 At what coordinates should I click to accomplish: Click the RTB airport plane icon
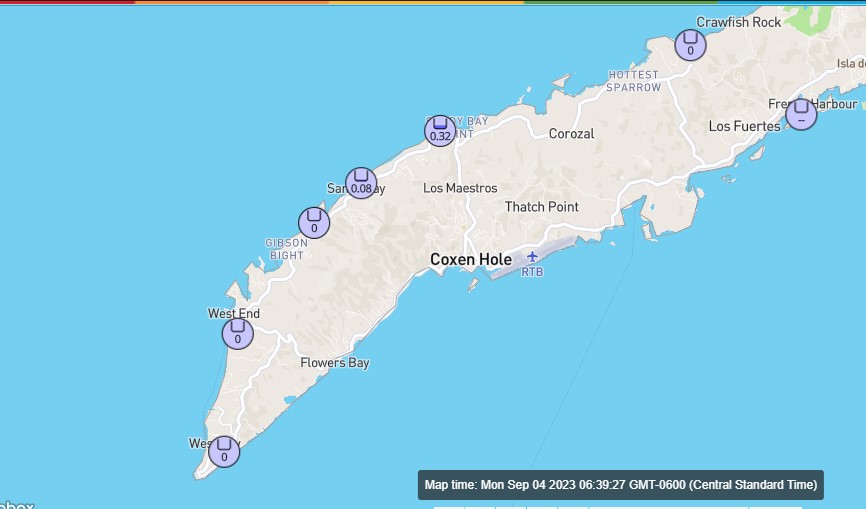coord(532,257)
